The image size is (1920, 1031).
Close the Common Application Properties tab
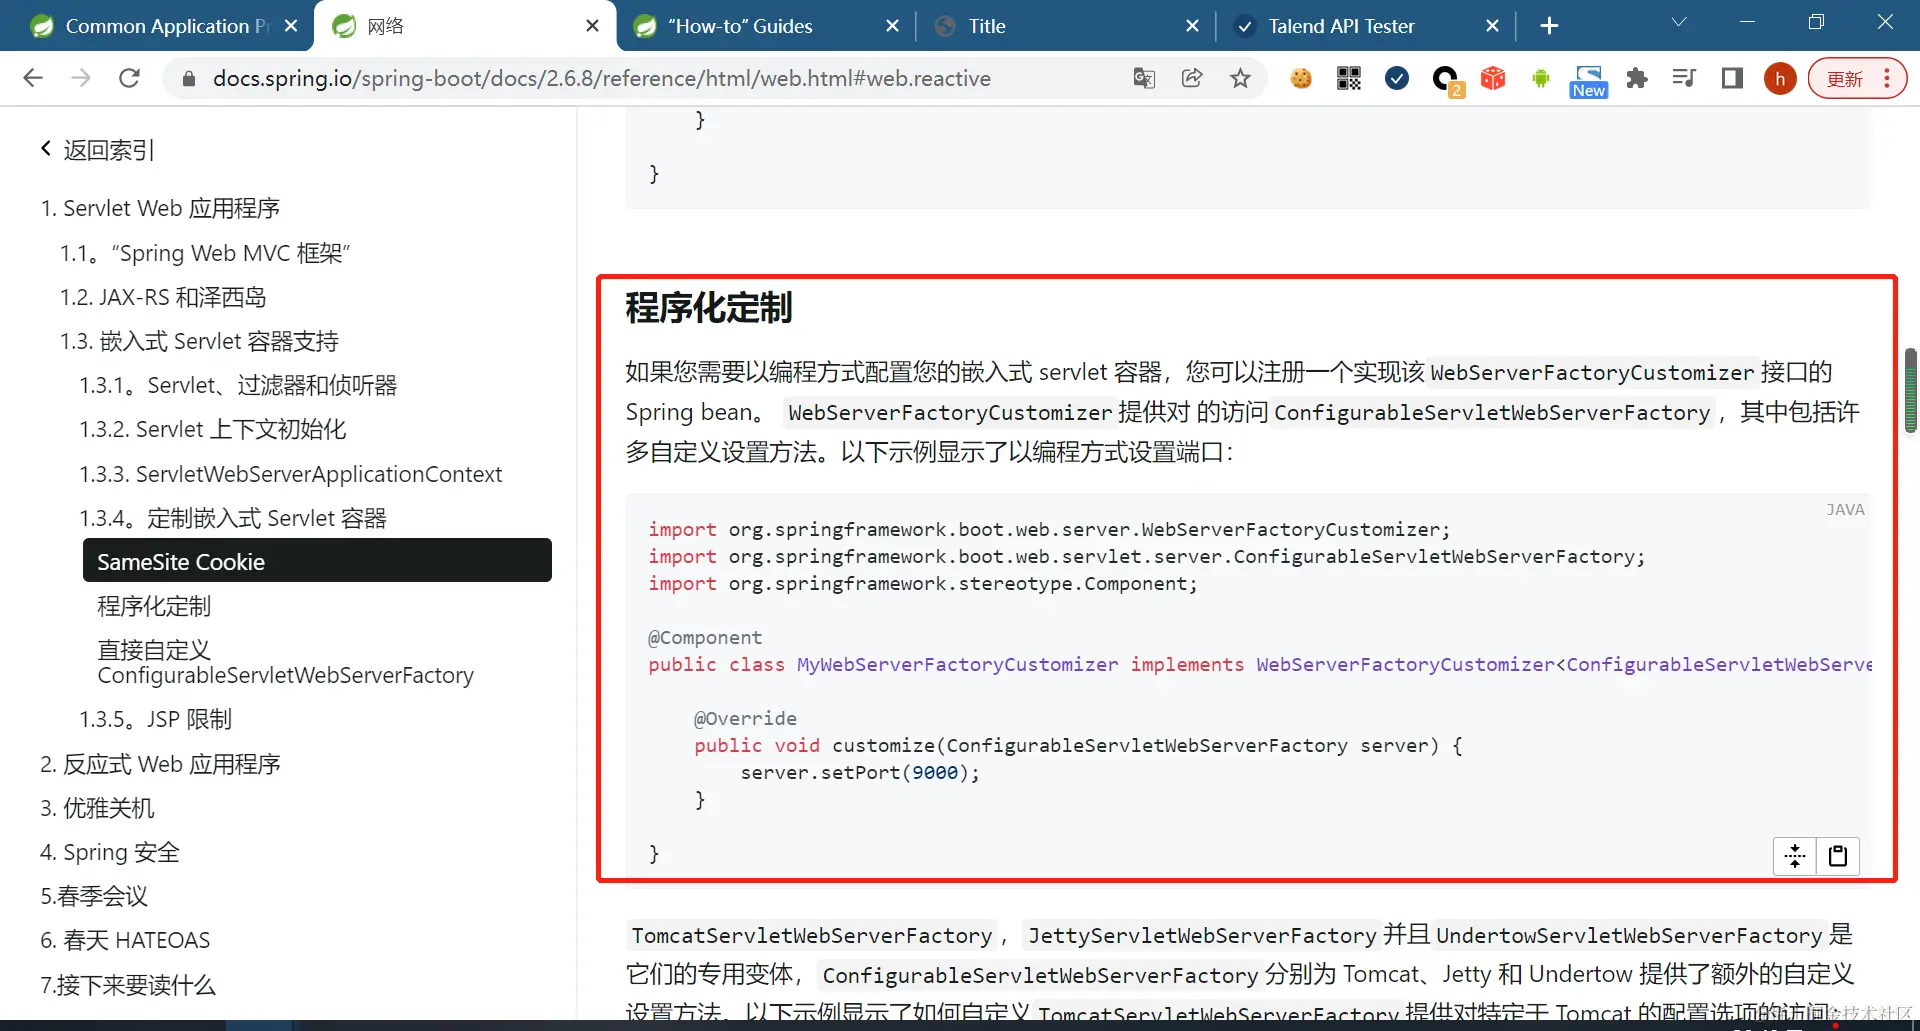point(291,26)
